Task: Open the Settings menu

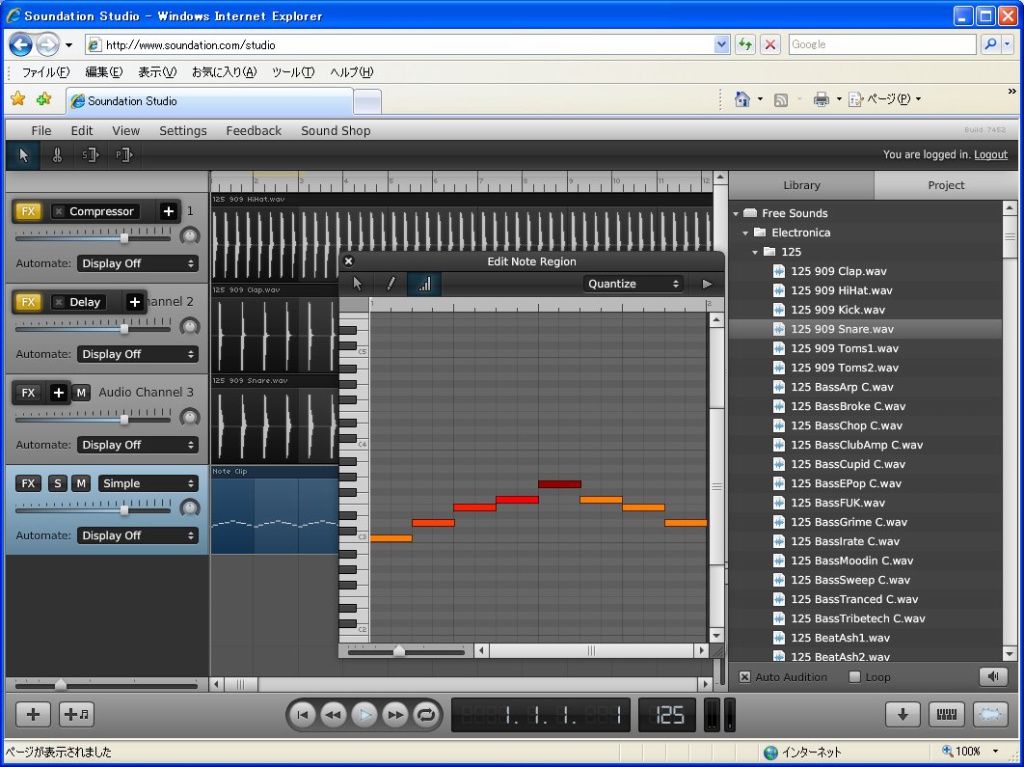Action: (183, 131)
